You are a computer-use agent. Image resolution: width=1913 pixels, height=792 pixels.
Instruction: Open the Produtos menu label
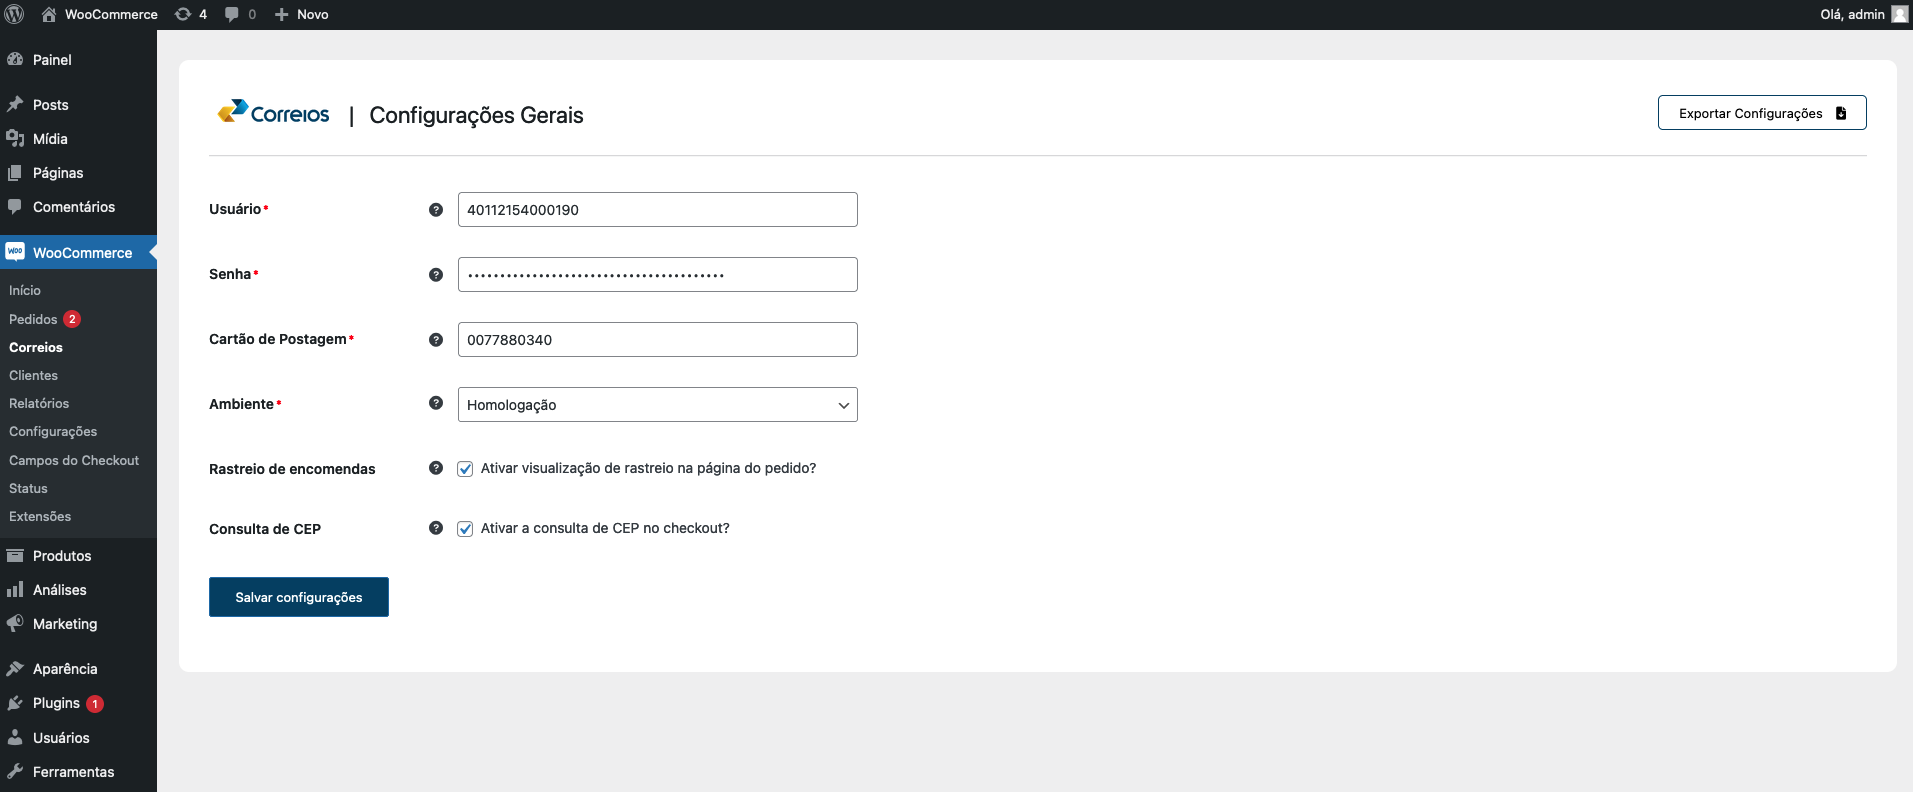pyautogui.click(x=62, y=556)
